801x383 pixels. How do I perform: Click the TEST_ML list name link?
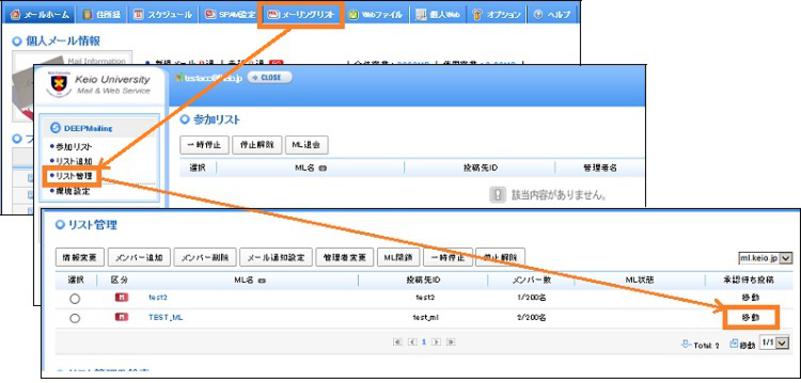166,317
